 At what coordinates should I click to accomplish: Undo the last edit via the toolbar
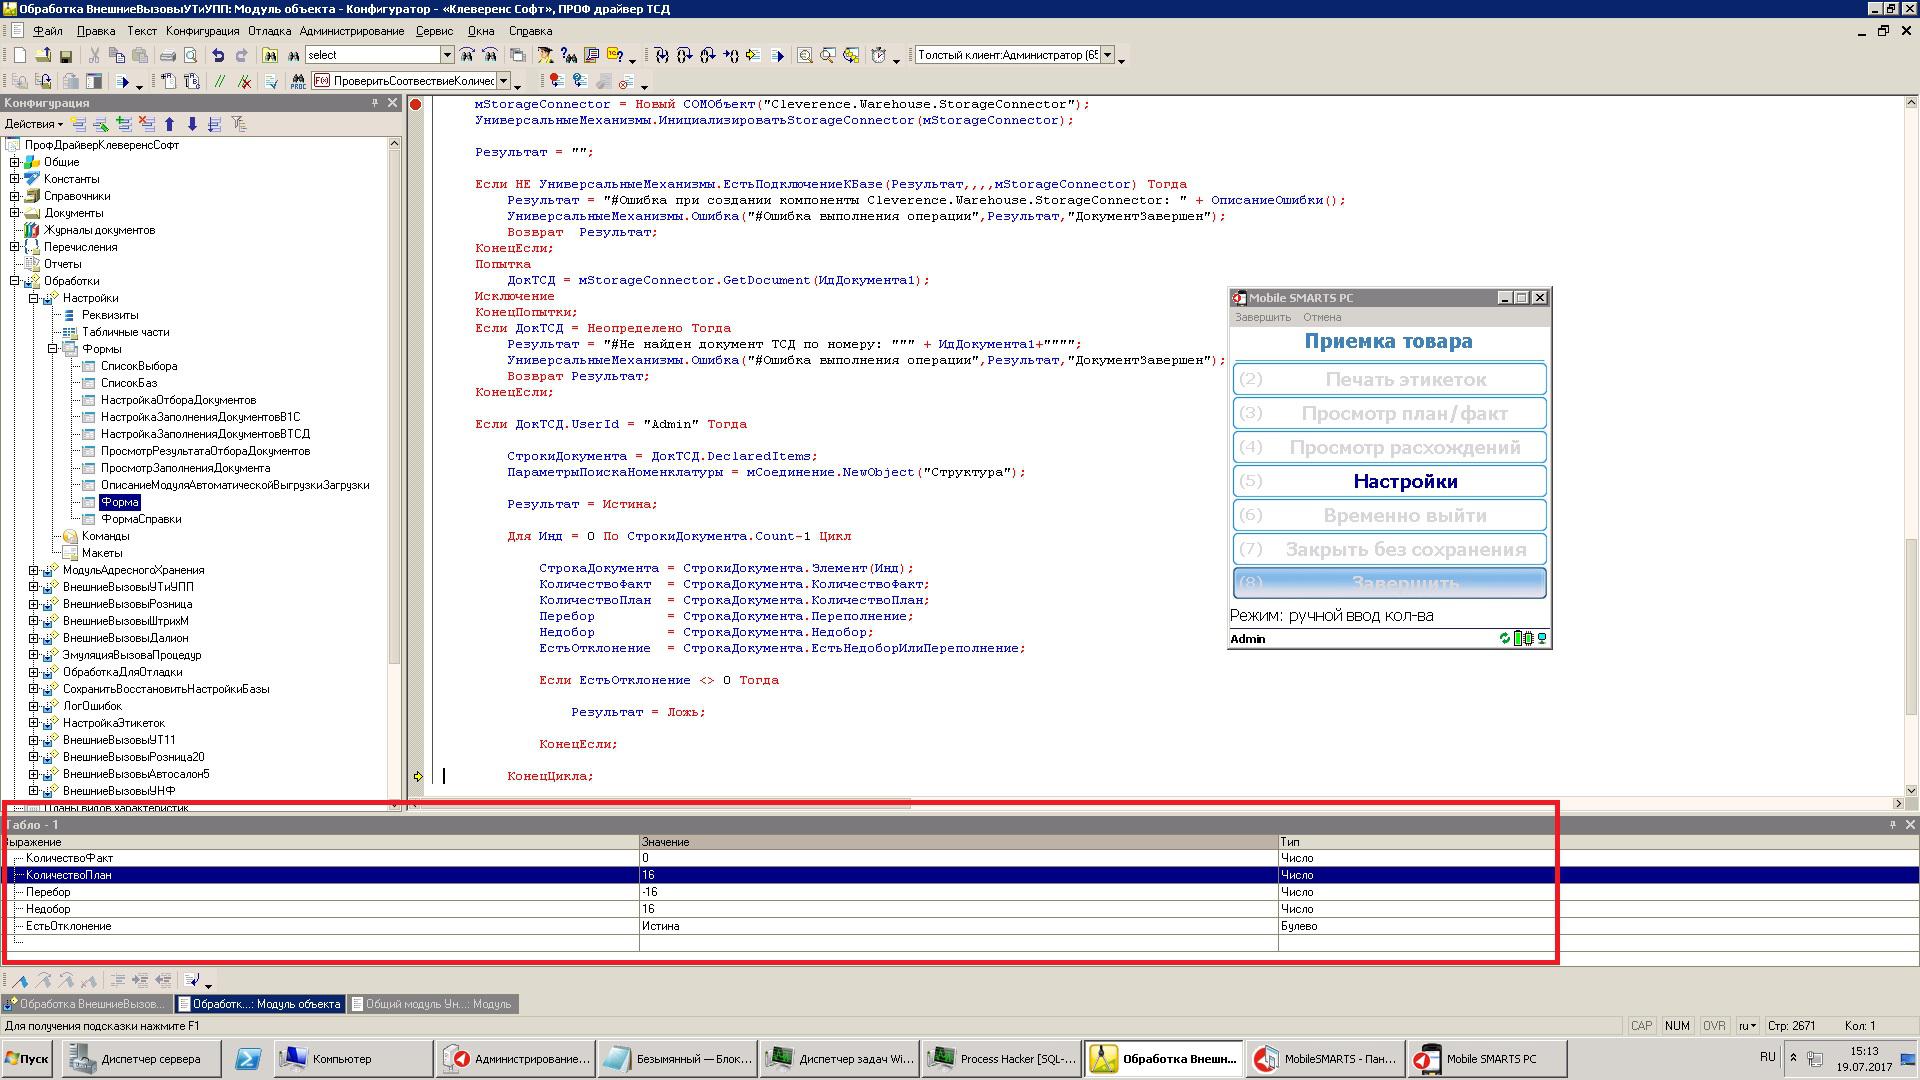tap(218, 55)
